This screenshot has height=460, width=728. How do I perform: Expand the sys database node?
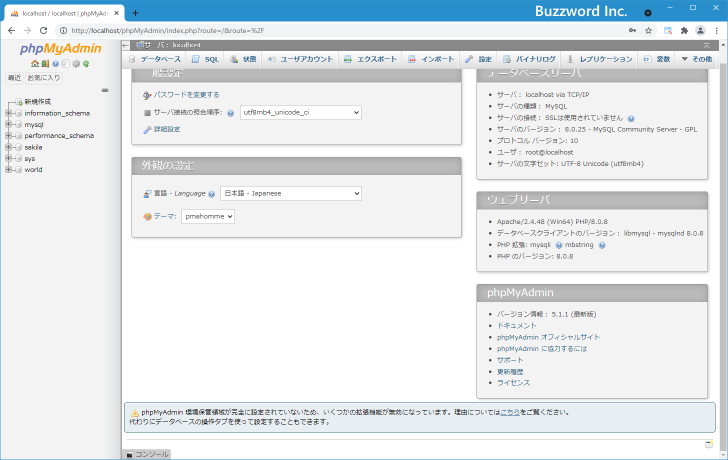click(8, 158)
